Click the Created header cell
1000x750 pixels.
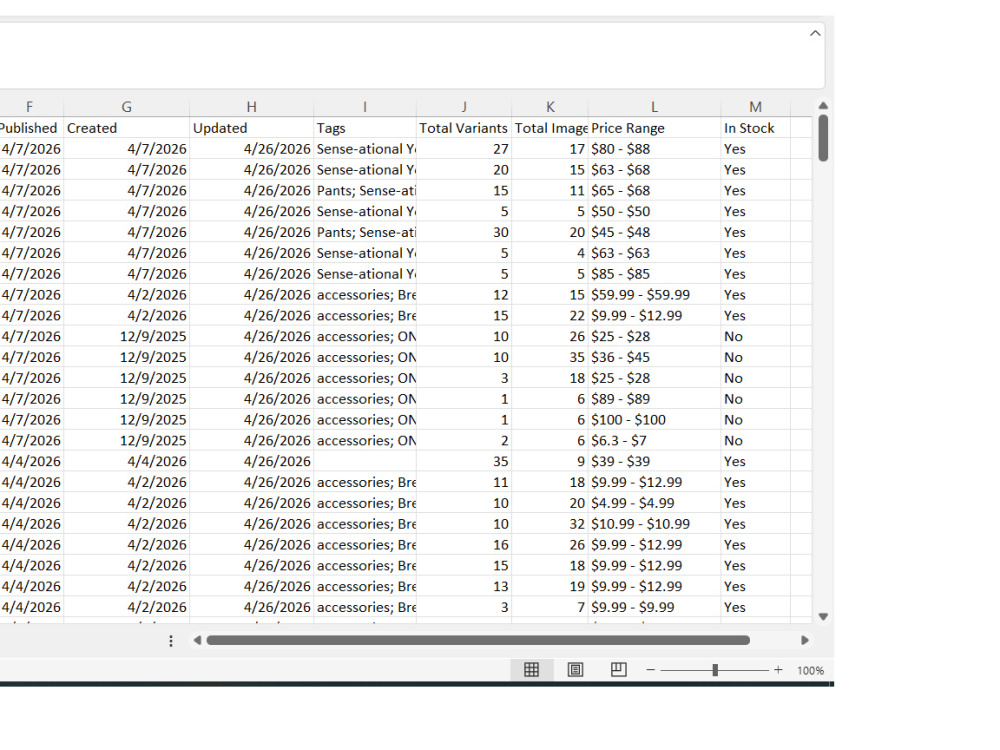pos(126,128)
